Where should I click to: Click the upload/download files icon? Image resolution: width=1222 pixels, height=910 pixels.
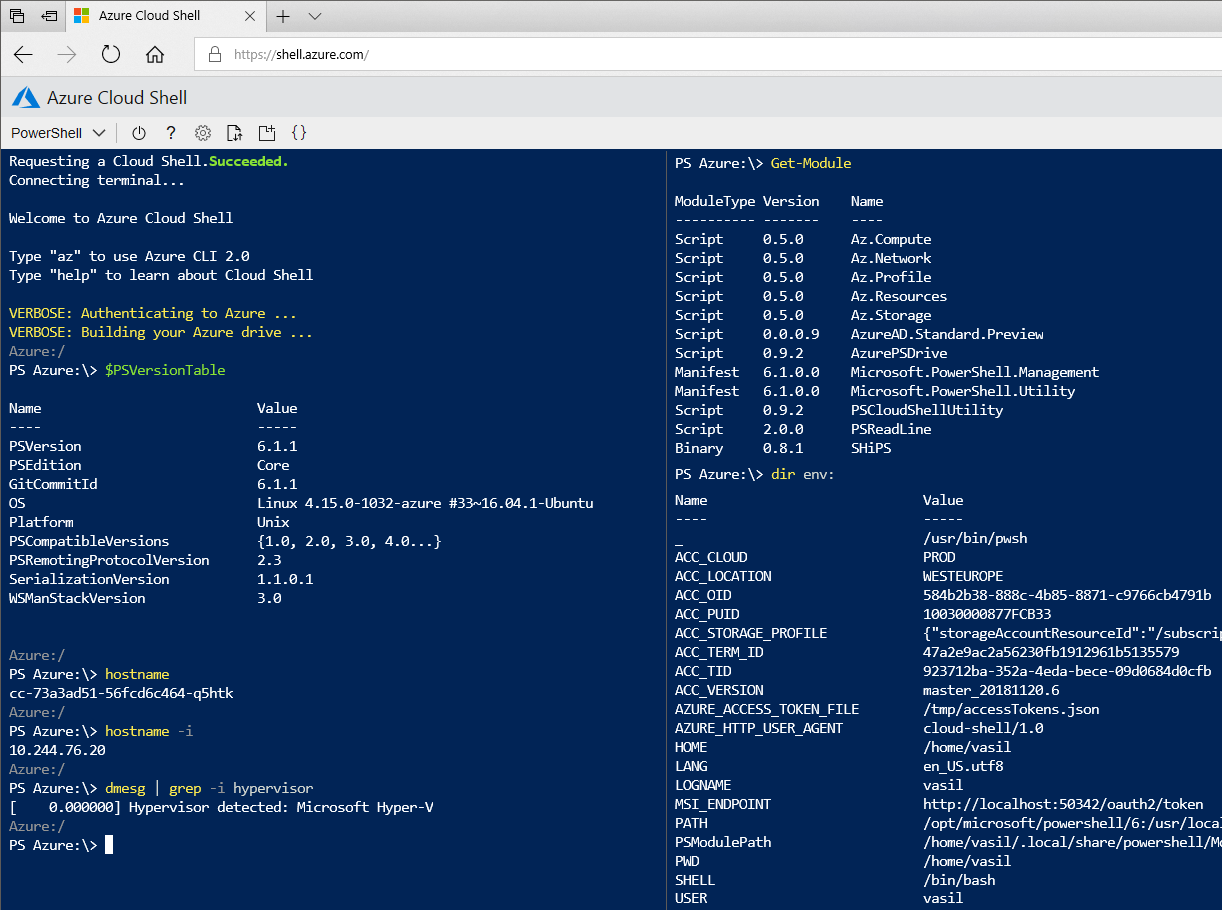click(x=235, y=133)
